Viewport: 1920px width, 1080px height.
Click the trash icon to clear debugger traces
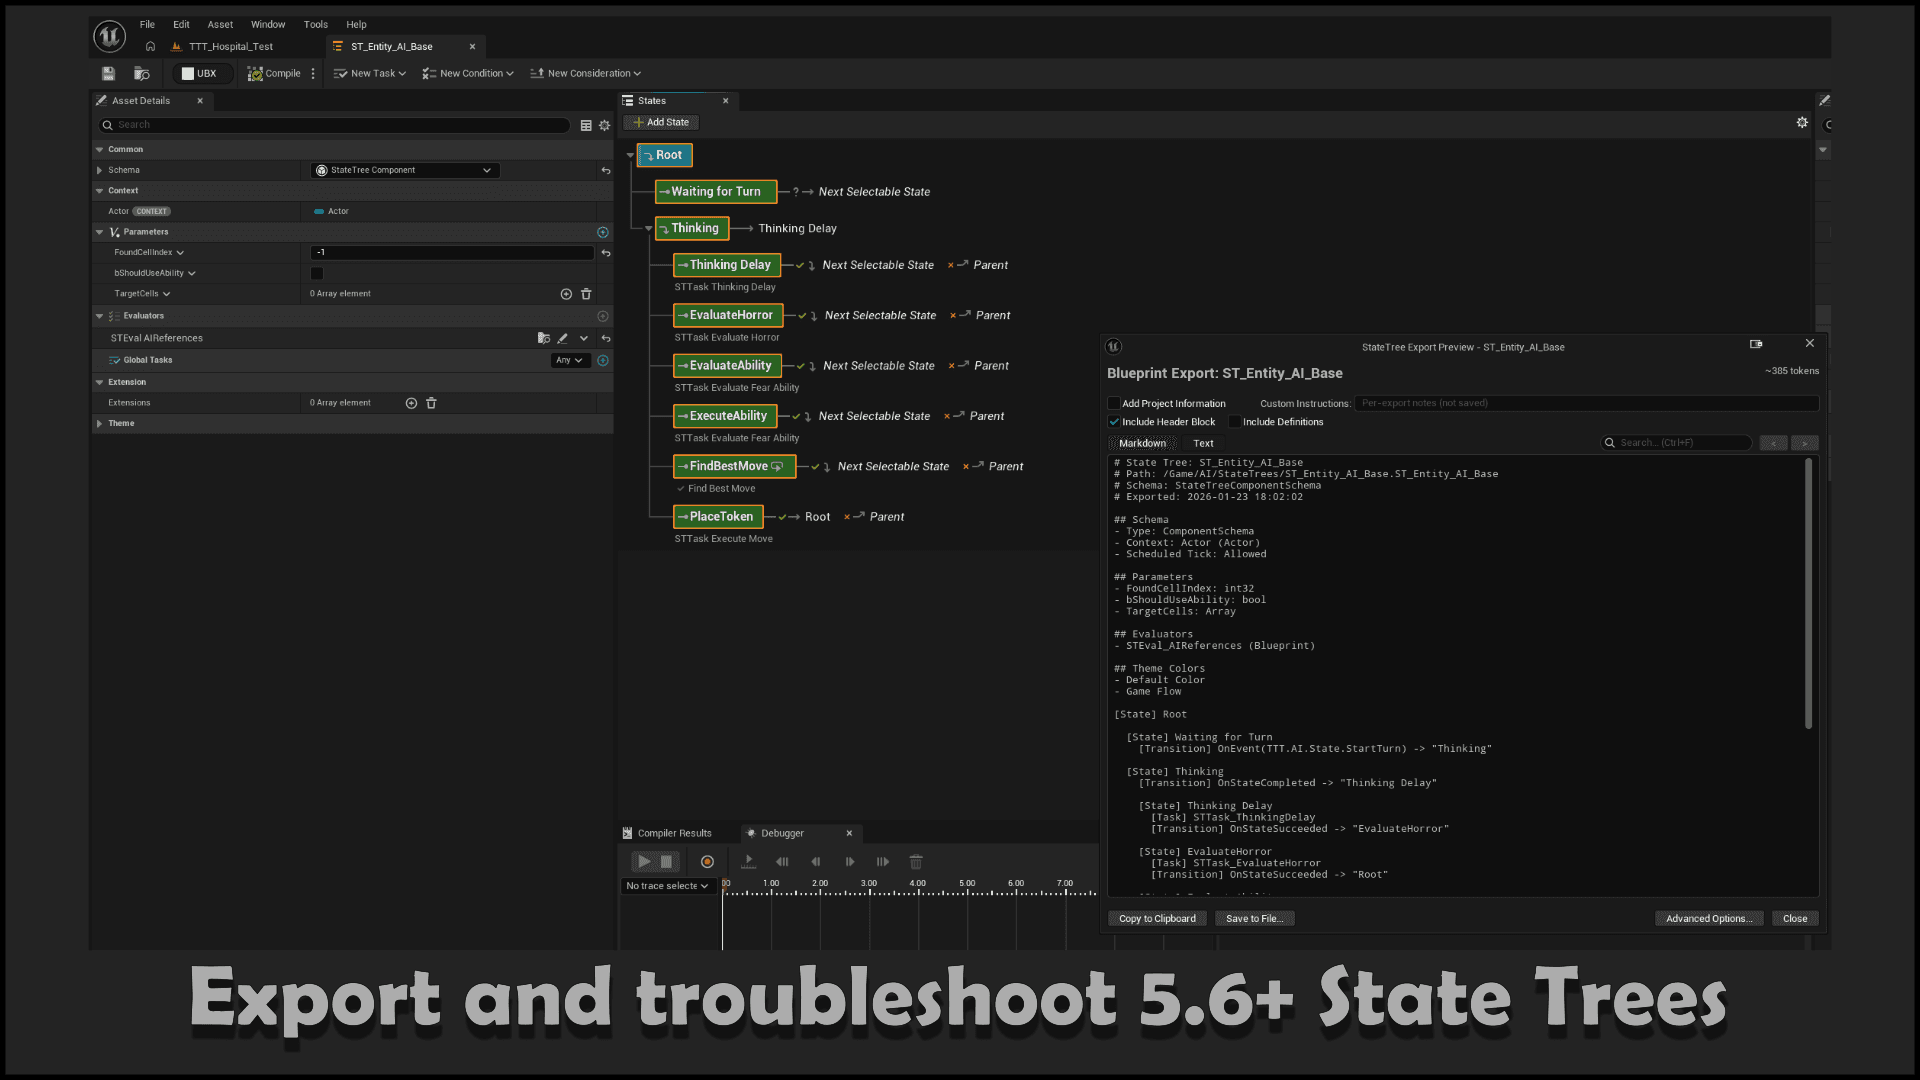click(916, 861)
